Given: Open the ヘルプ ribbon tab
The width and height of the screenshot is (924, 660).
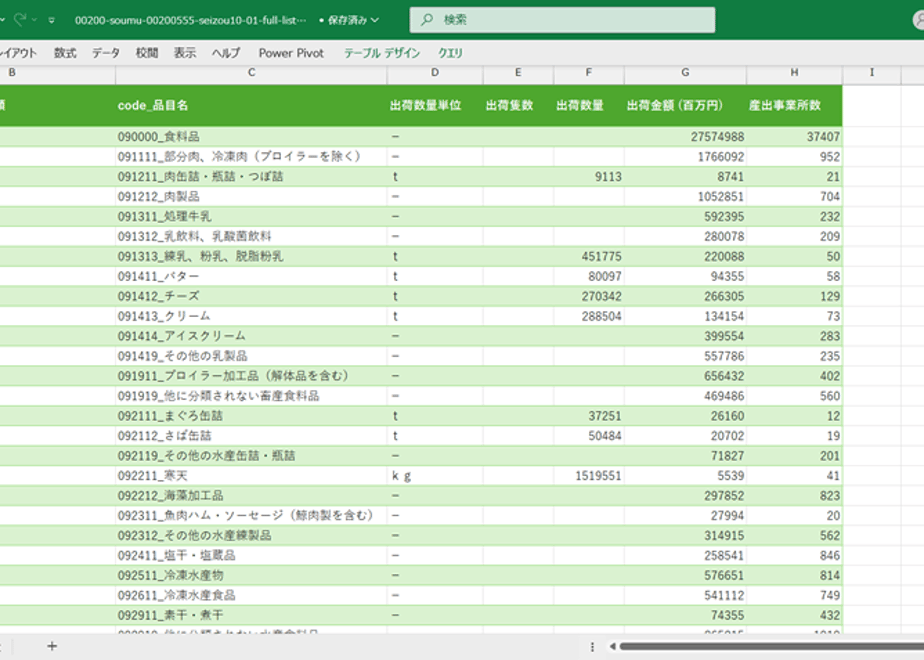Looking at the screenshot, I should click(226, 53).
